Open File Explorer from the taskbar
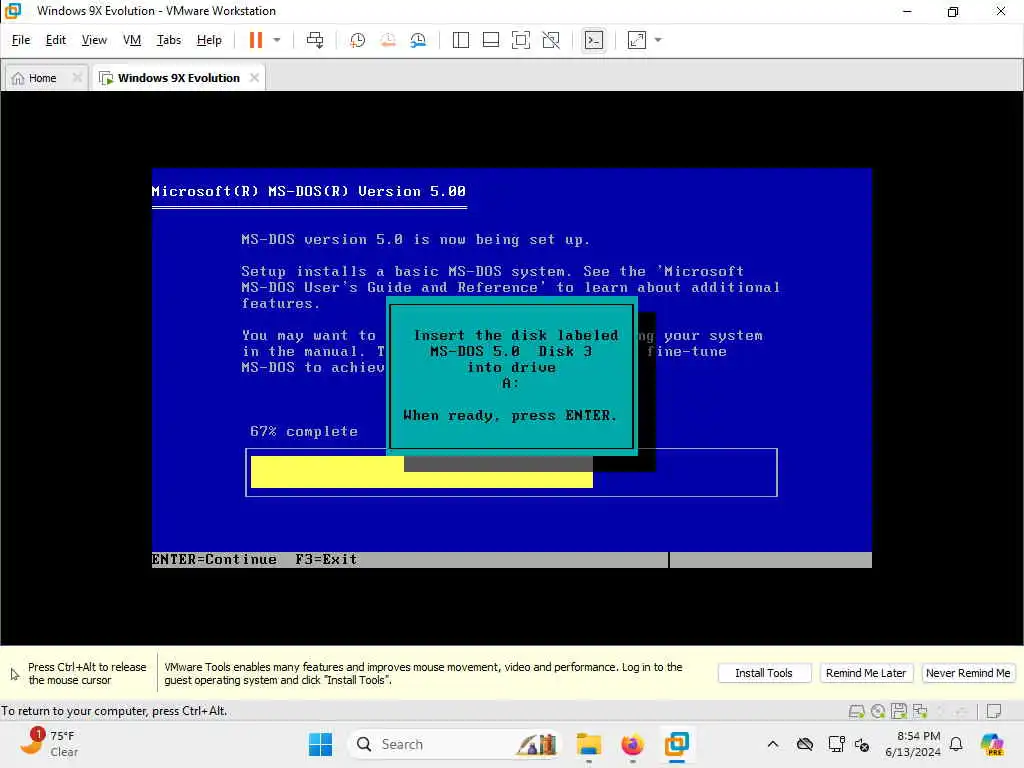This screenshot has width=1024, height=768. click(x=588, y=744)
